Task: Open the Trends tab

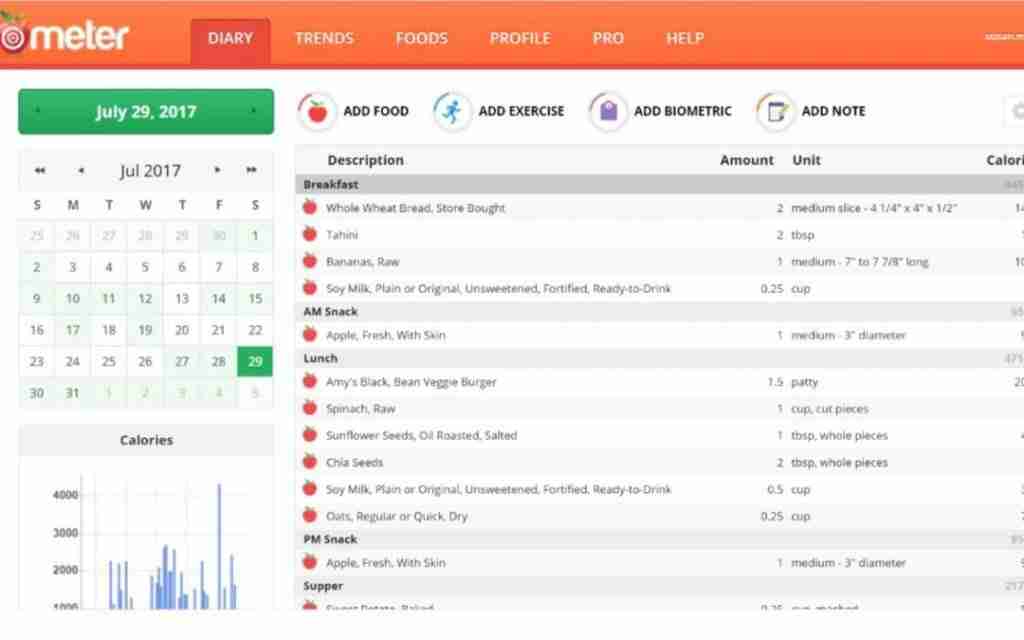Action: (x=324, y=39)
